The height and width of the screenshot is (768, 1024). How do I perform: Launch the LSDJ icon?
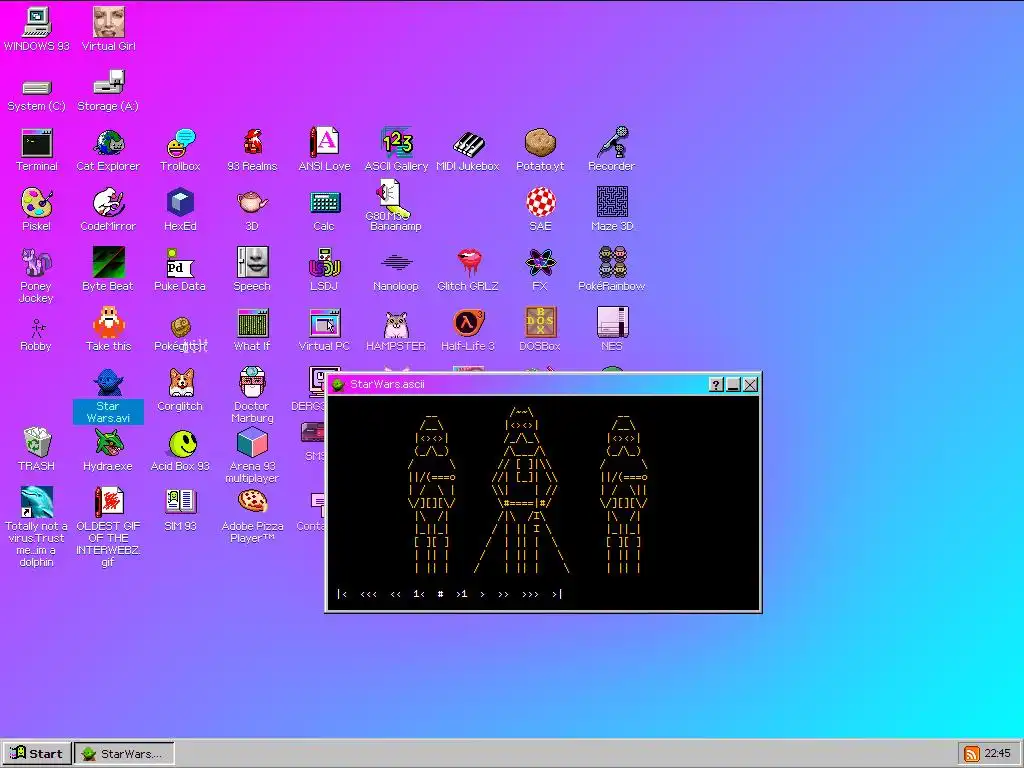coord(324,269)
